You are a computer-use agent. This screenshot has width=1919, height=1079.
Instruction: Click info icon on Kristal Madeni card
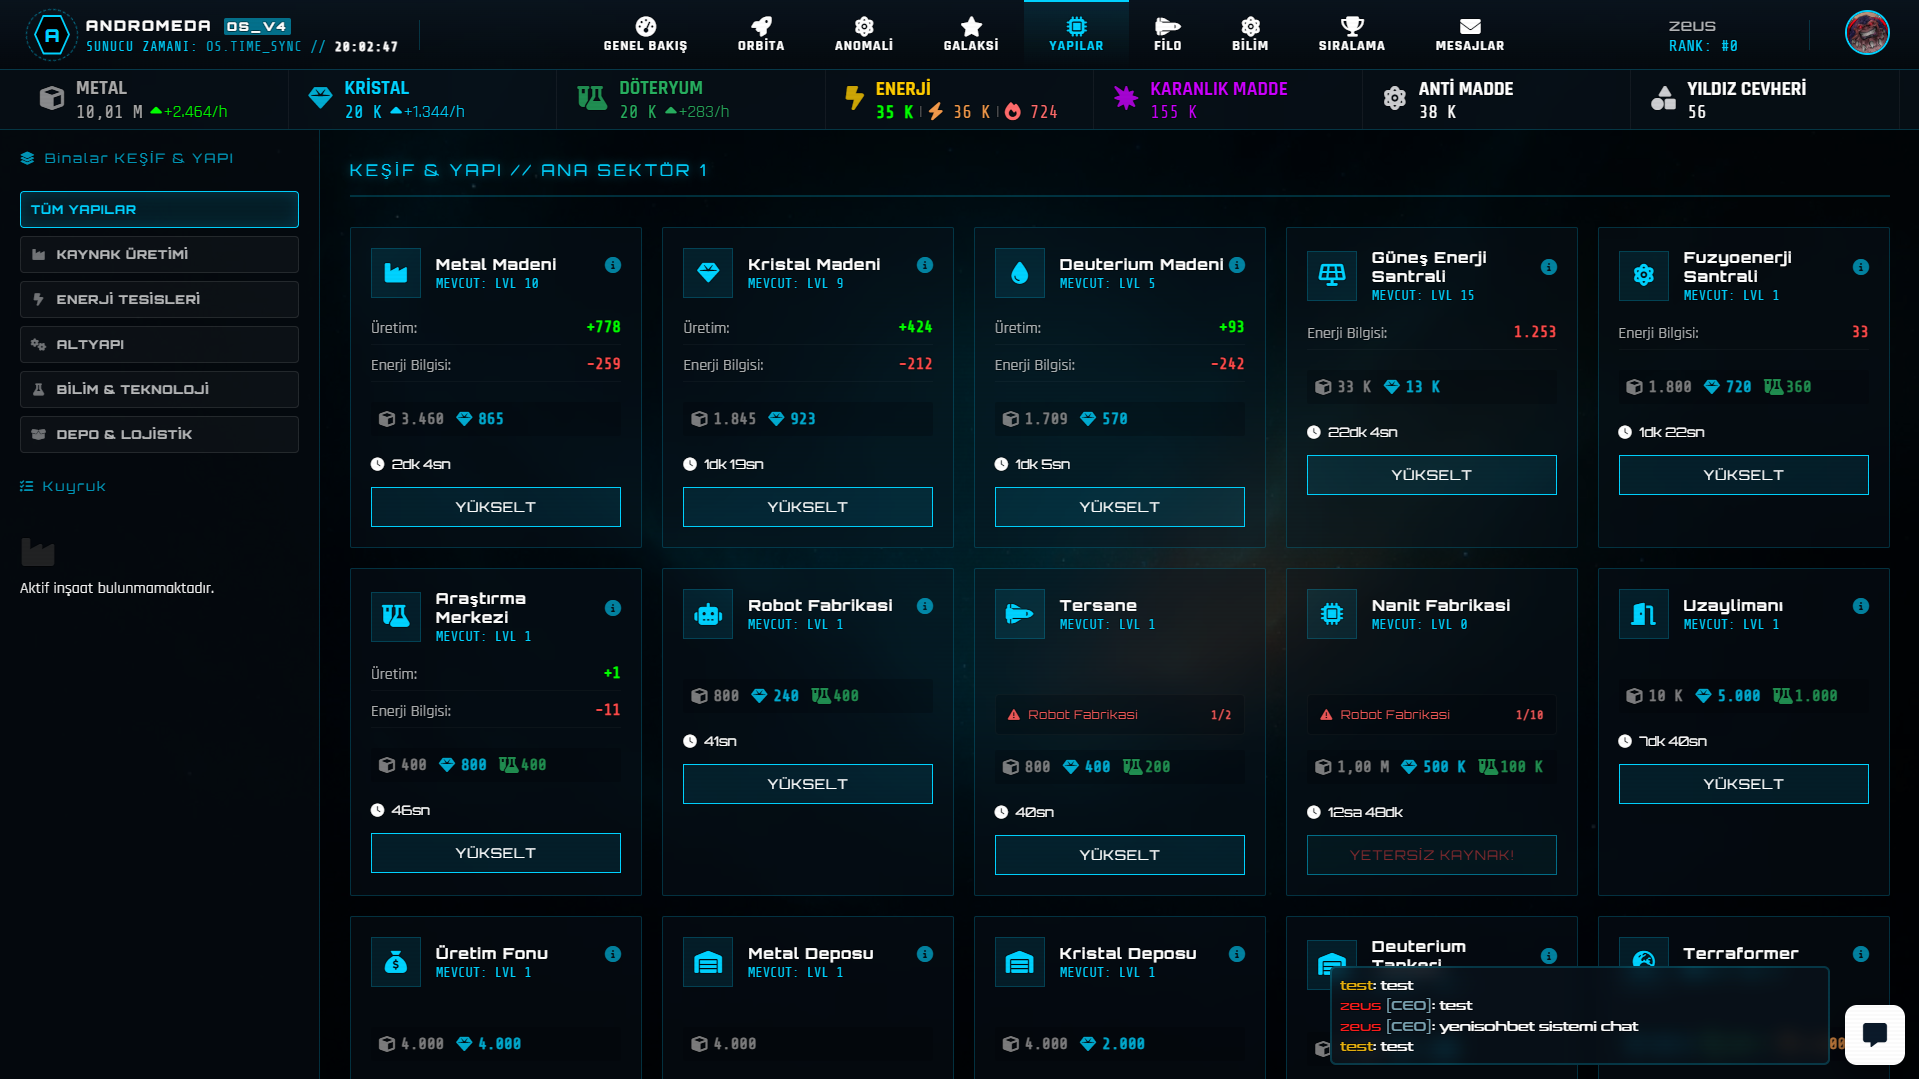[x=925, y=265]
